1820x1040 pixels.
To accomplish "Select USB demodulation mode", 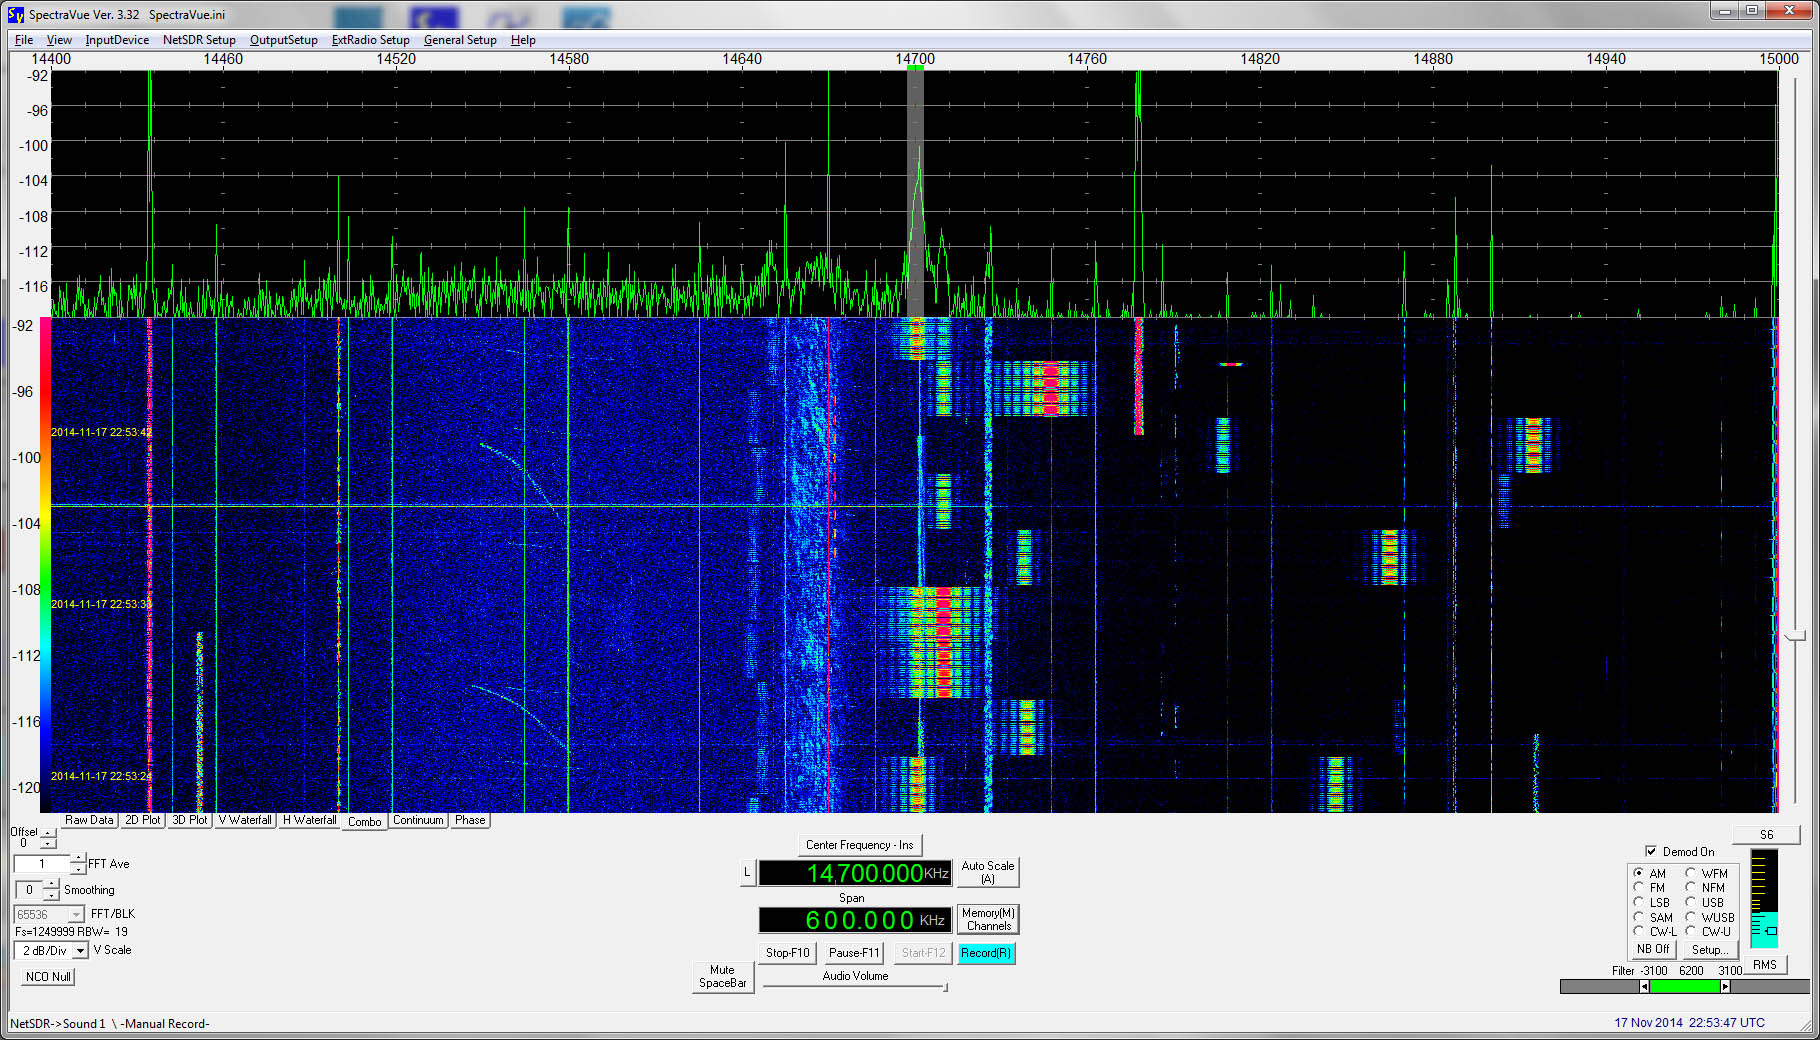I will 1691,902.
